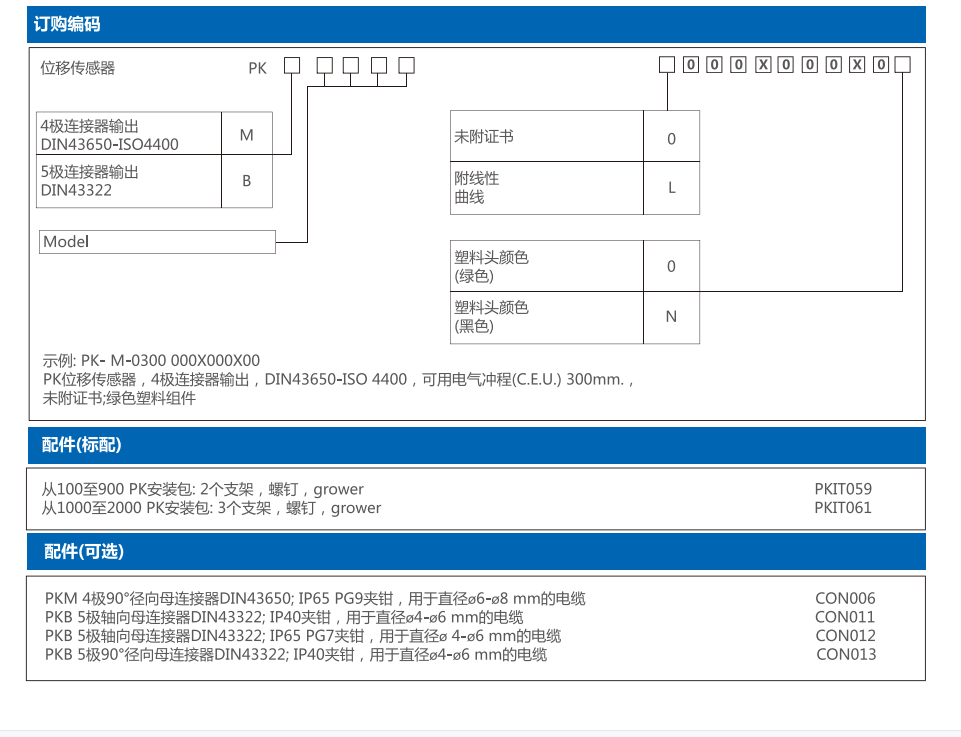Click the part number PKIT059
This screenshot has height=737, width=961.
point(843,489)
